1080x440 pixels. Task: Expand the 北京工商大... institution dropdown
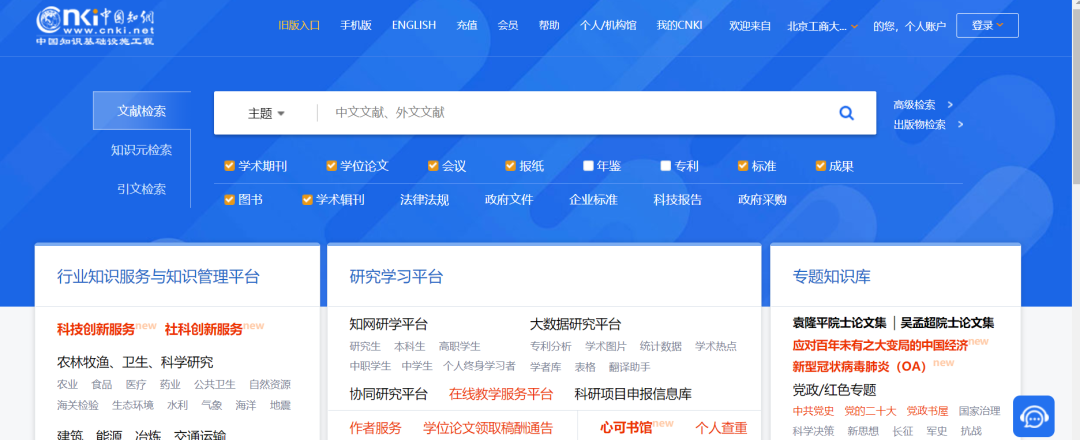click(x=822, y=26)
